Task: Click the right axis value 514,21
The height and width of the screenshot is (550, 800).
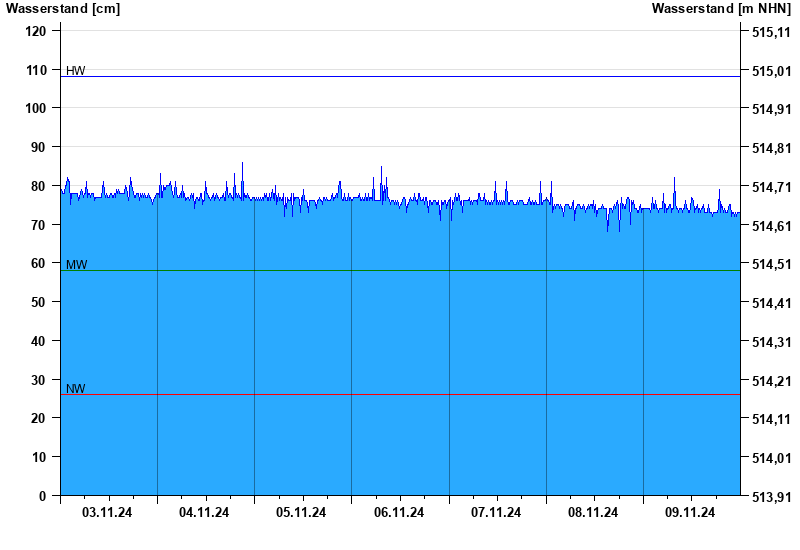Action: (771, 381)
